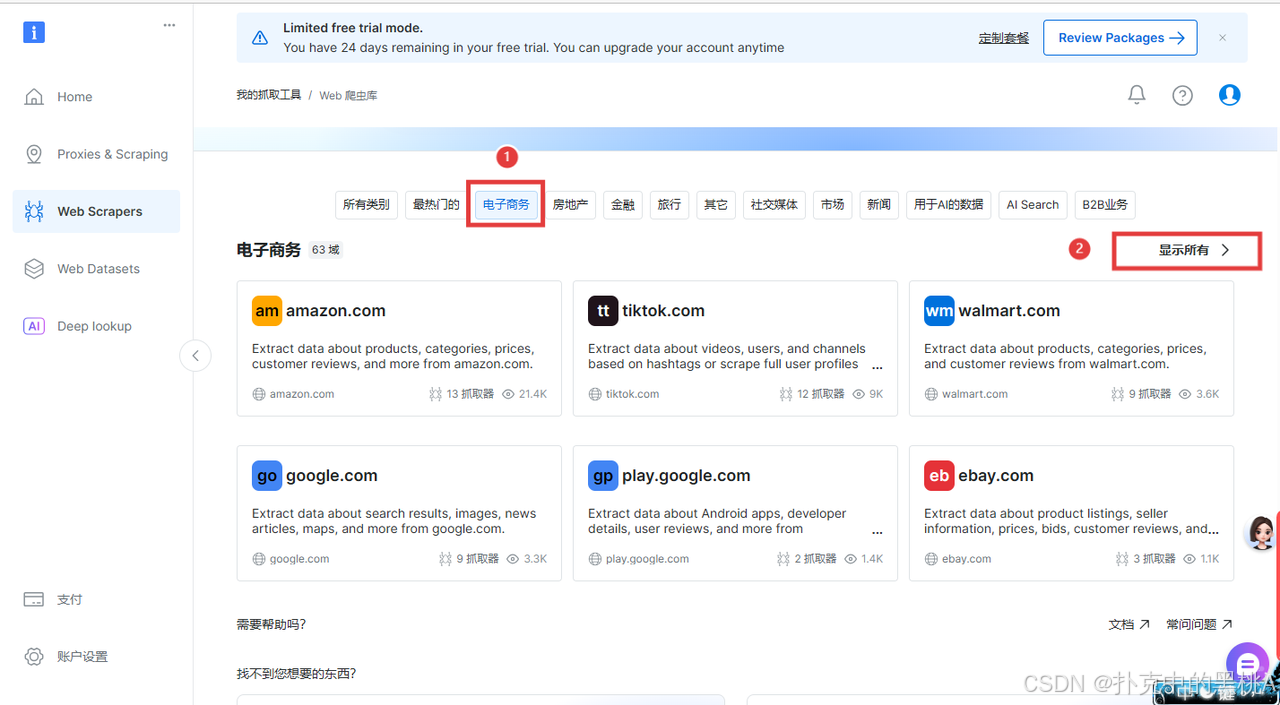
Task: Open the play.google.com card title
Action: click(686, 476)
